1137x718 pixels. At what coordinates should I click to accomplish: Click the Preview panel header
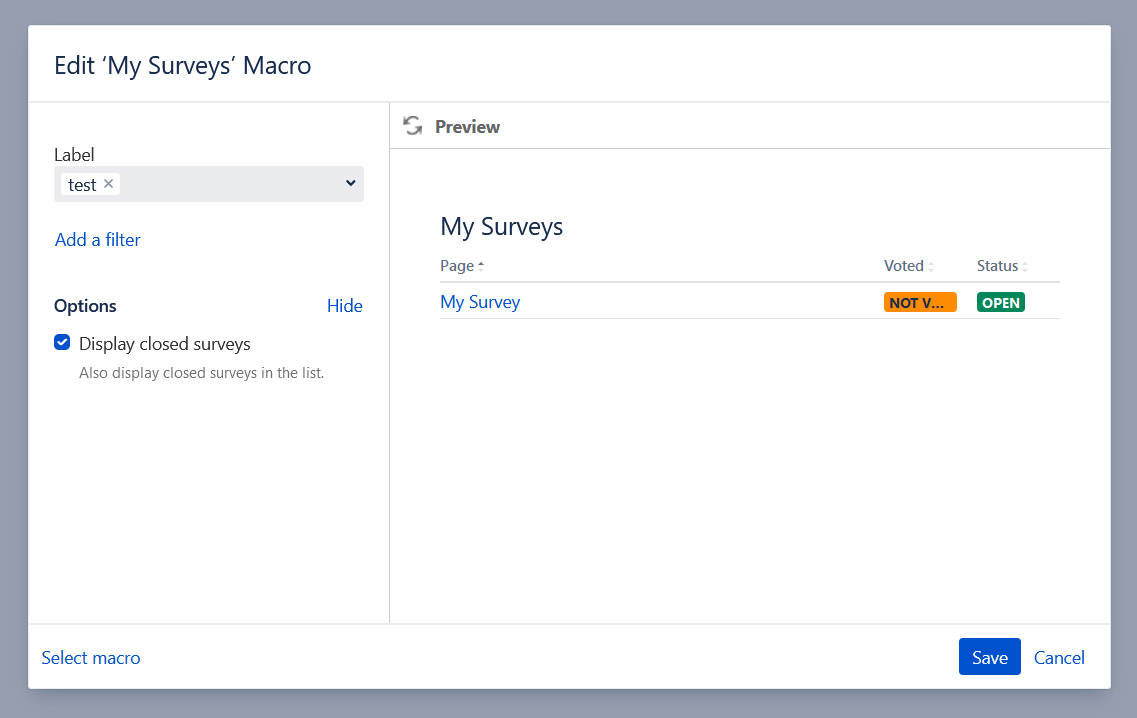pyautogui.click(x=467, y=126)
